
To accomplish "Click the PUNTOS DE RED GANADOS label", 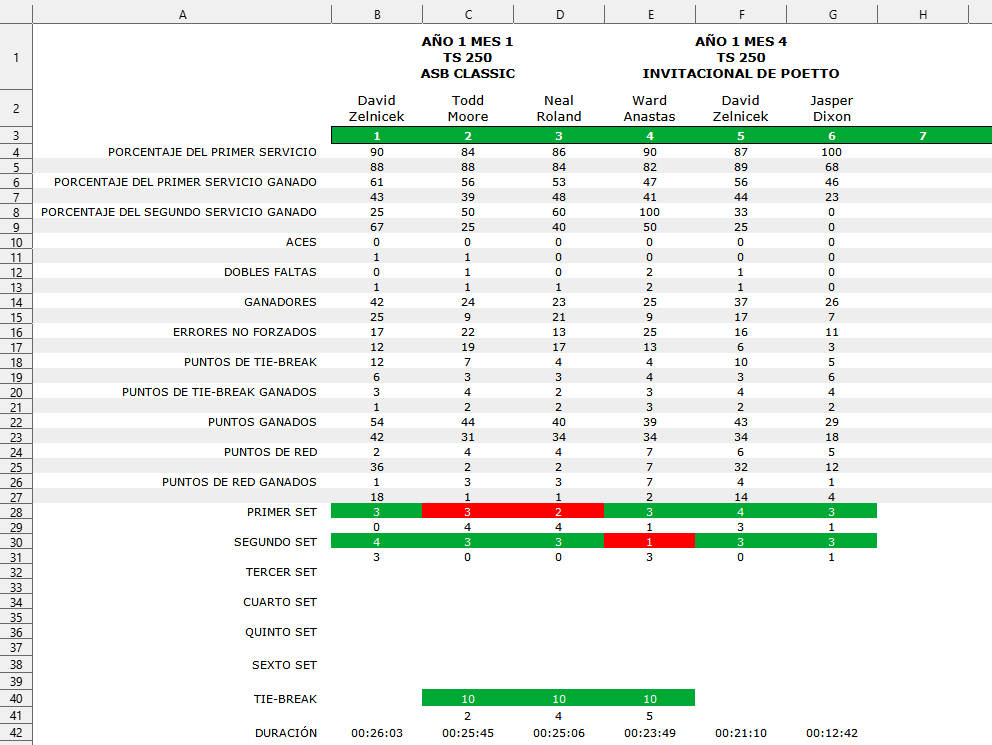I will click(x=239, y=483).
